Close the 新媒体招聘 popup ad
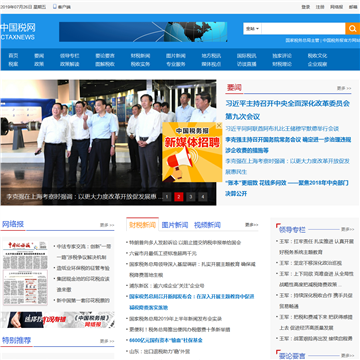Screen dimensions: 360x360 pyautogui.click(x=219, y=125)
